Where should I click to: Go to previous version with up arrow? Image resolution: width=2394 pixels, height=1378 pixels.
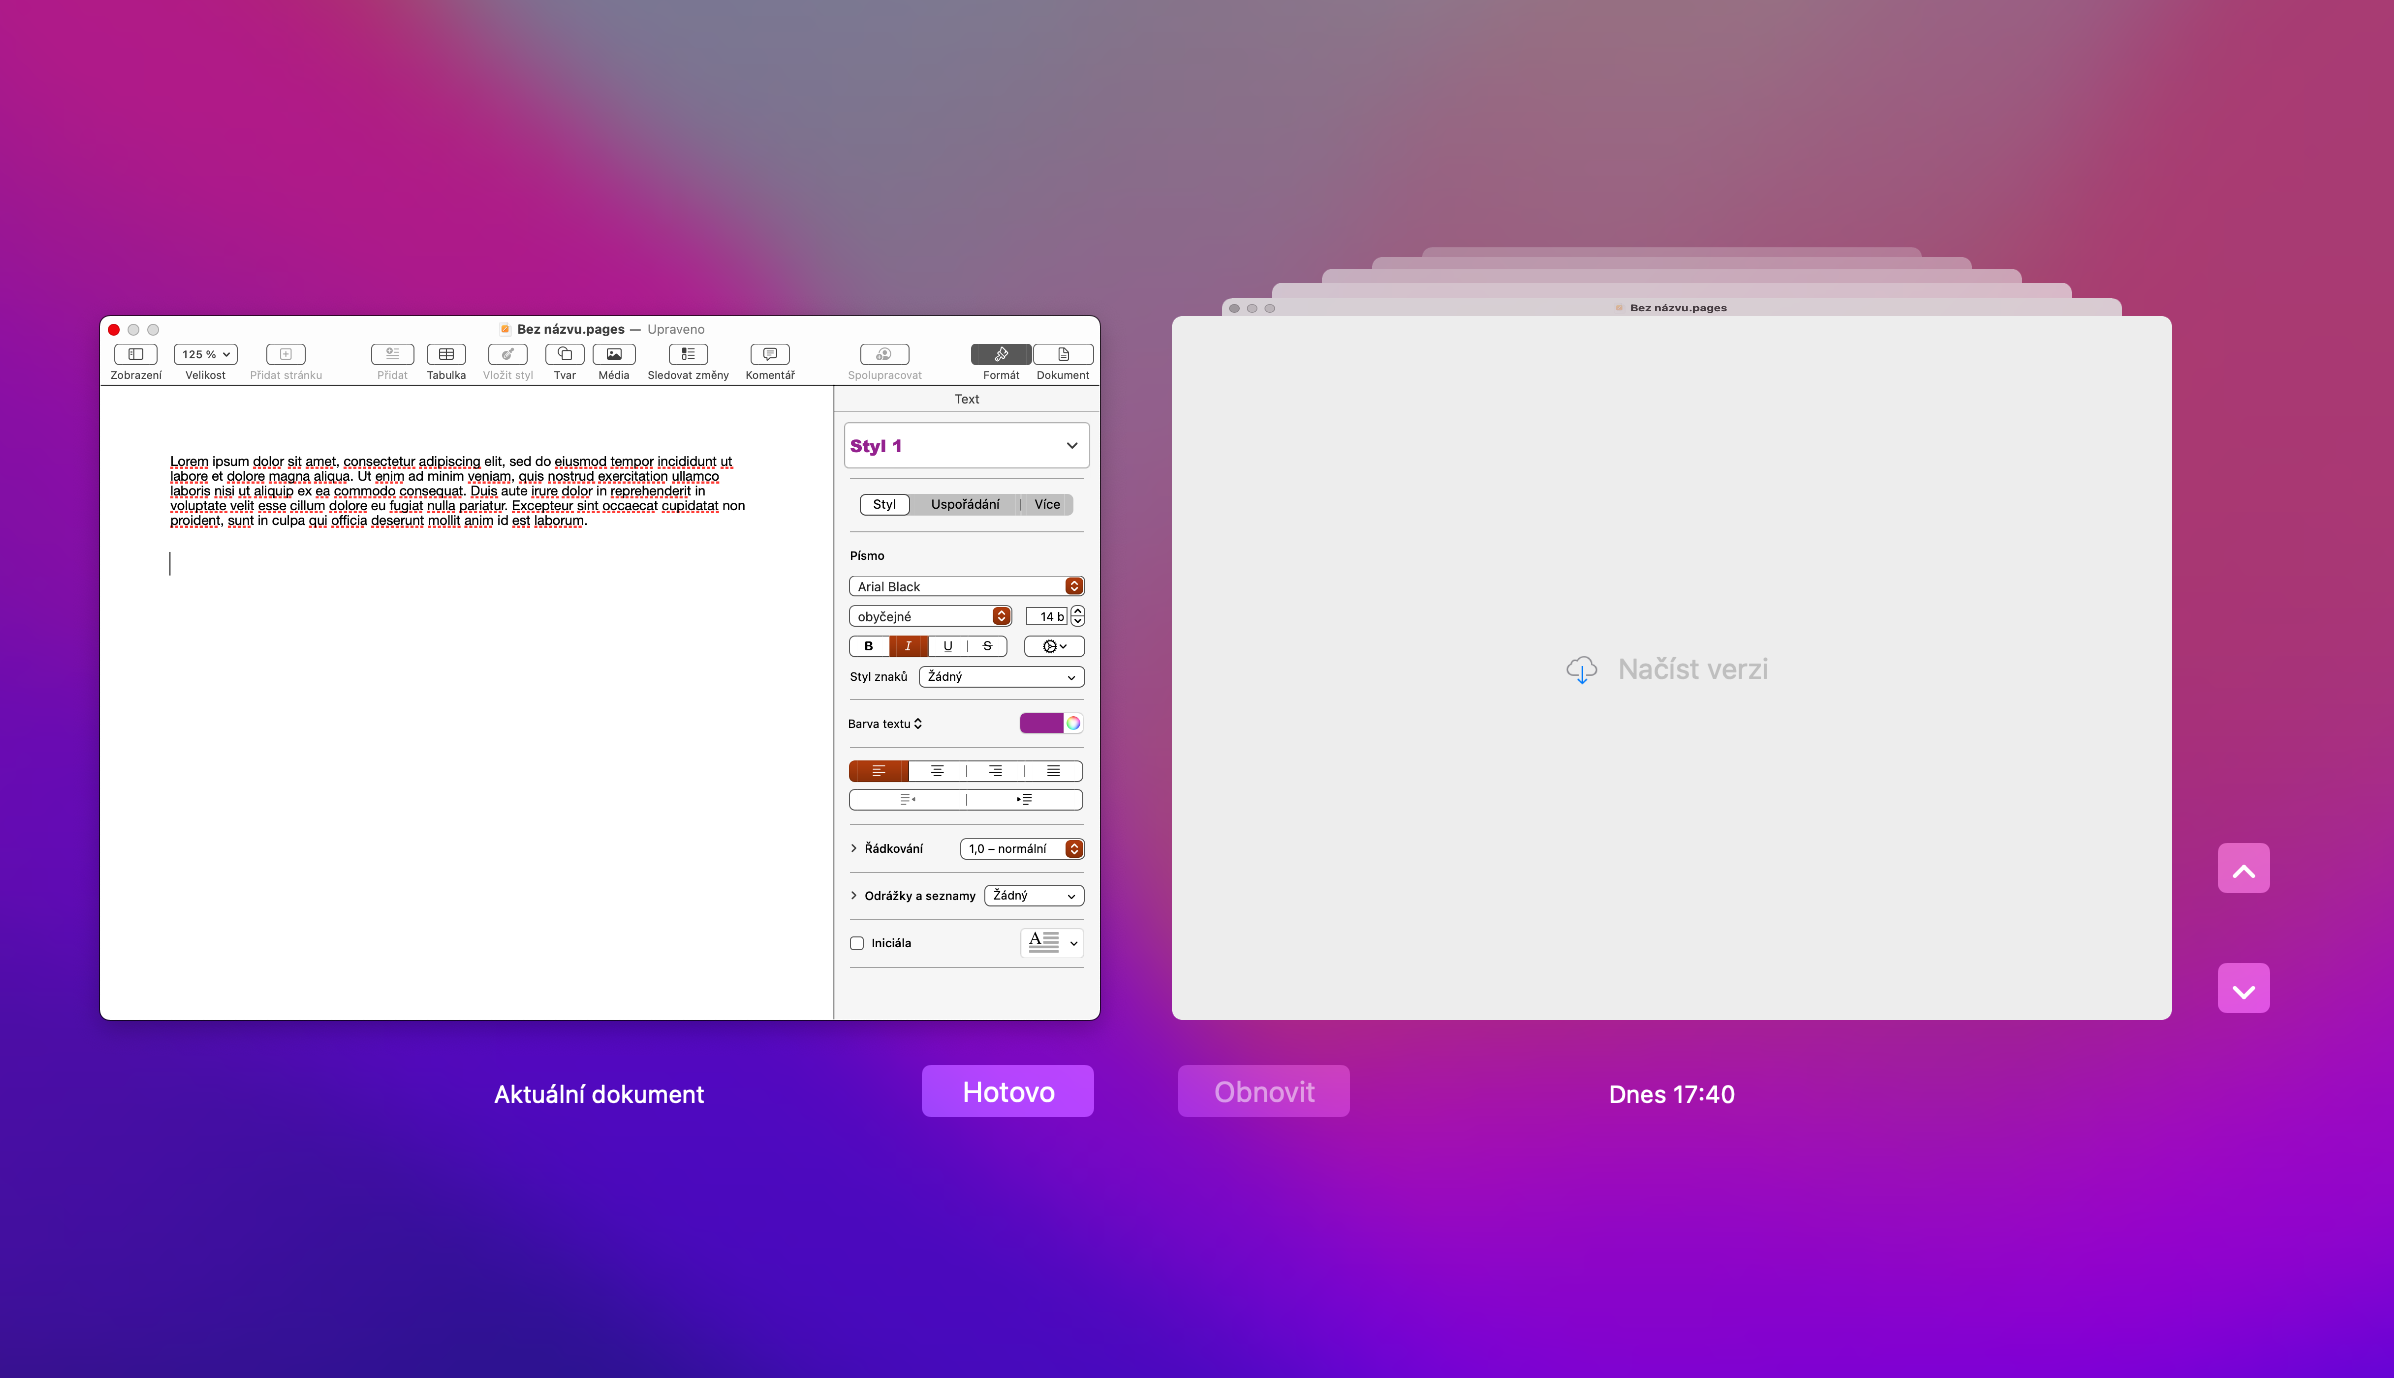(x=2243, y=869)
